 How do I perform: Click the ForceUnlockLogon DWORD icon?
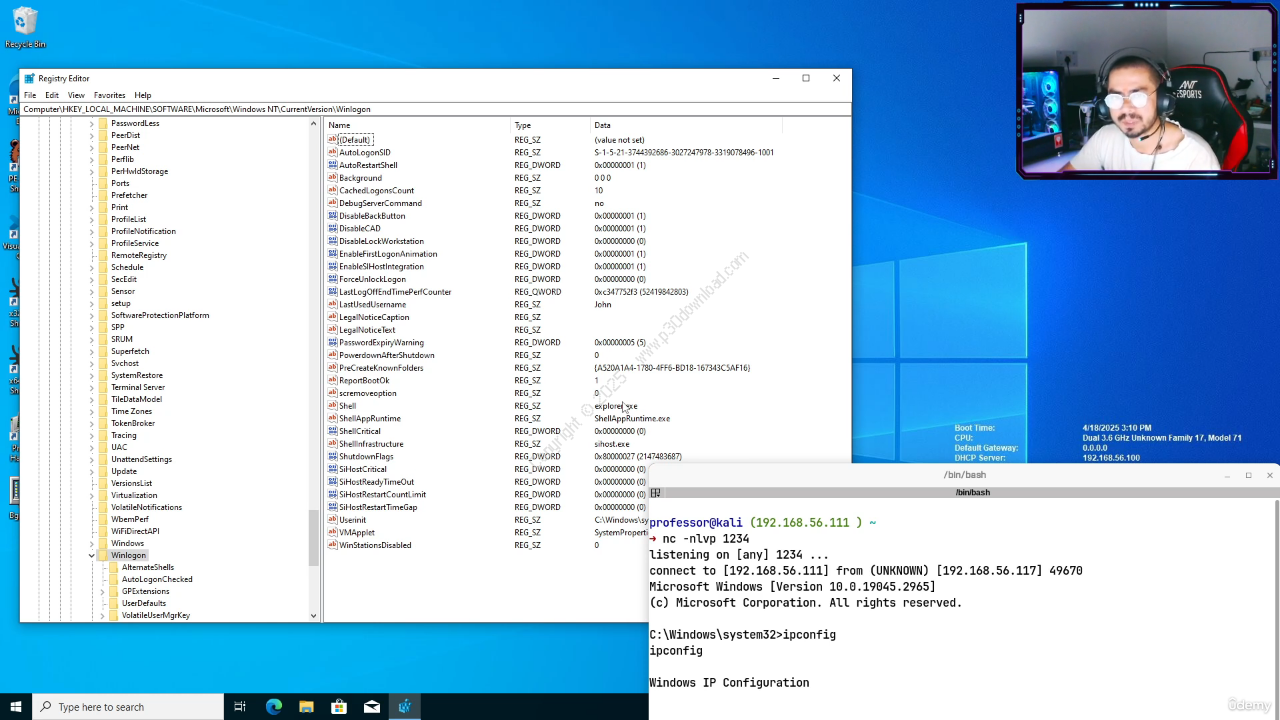[333, 279]
